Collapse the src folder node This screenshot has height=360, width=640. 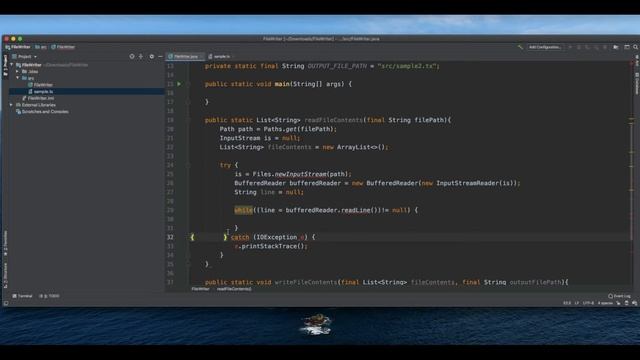pyautogui.click(x=18, y=78)
